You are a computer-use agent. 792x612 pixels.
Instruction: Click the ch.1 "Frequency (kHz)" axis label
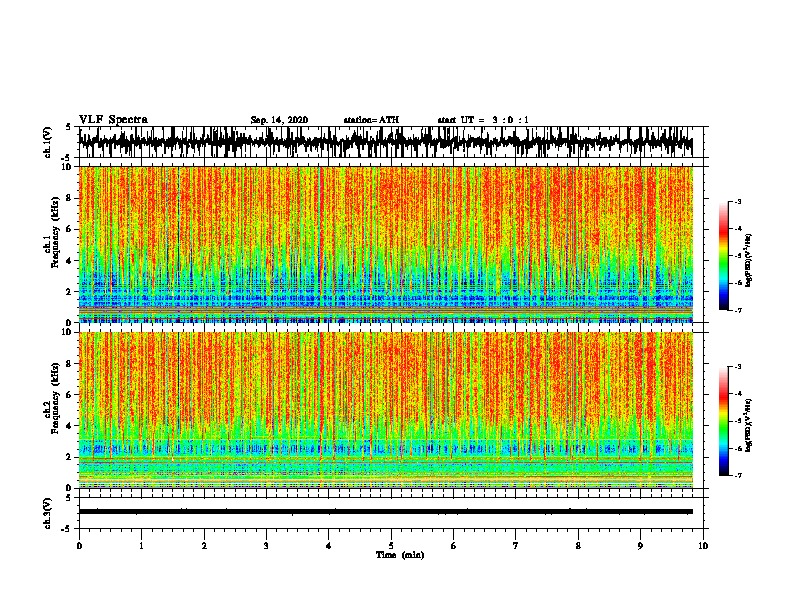[x=55, y=233]
